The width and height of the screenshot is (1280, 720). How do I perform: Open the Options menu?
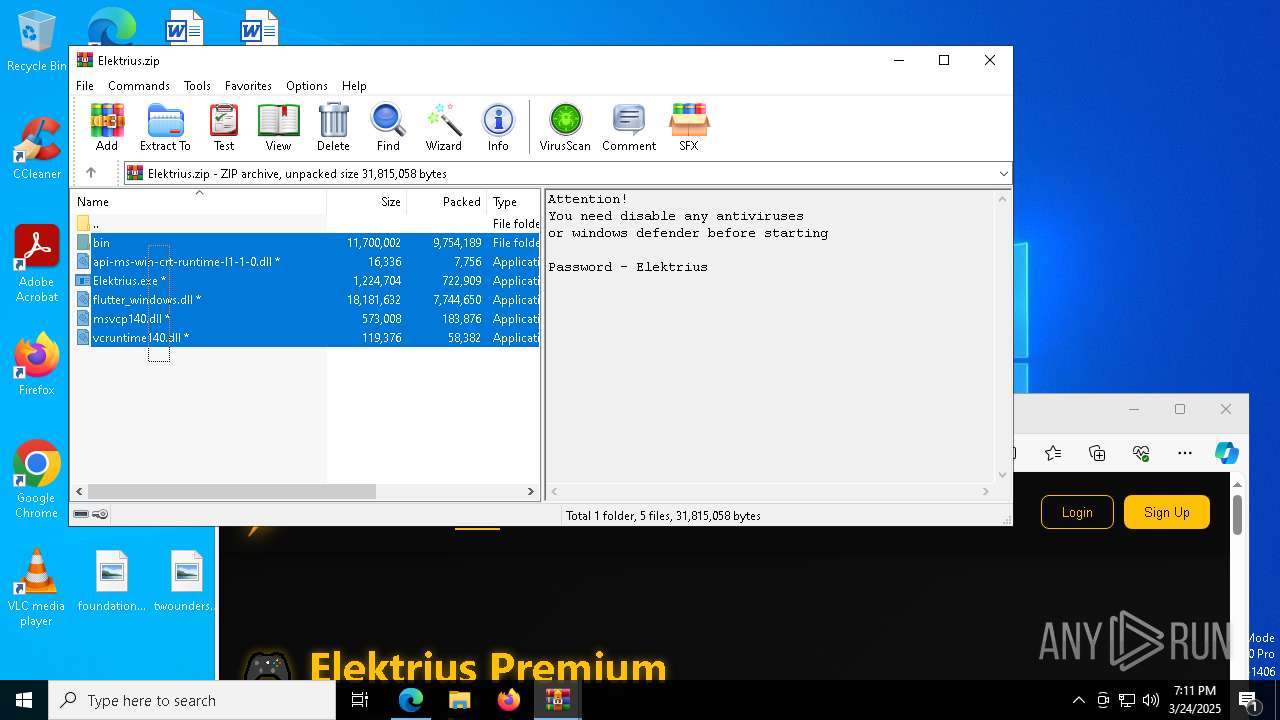pyautogui.click(x=307, y=86)
